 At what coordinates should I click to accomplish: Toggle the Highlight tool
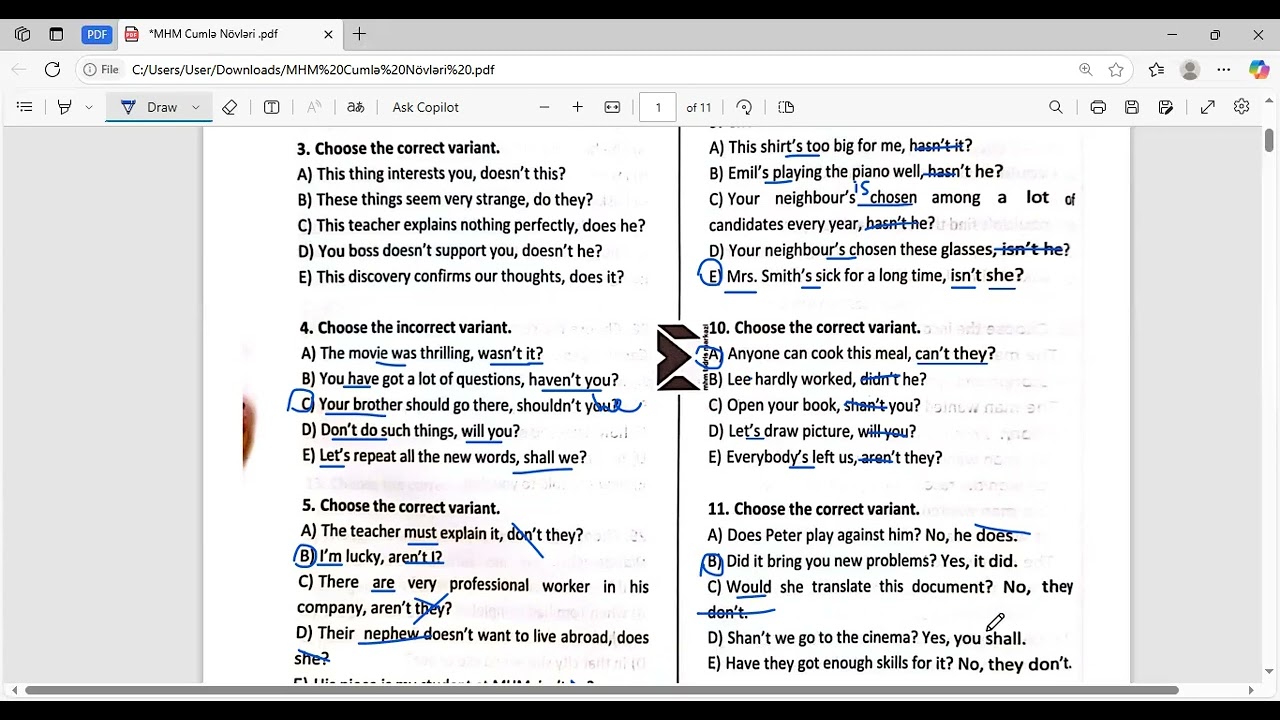coord(65,107)
